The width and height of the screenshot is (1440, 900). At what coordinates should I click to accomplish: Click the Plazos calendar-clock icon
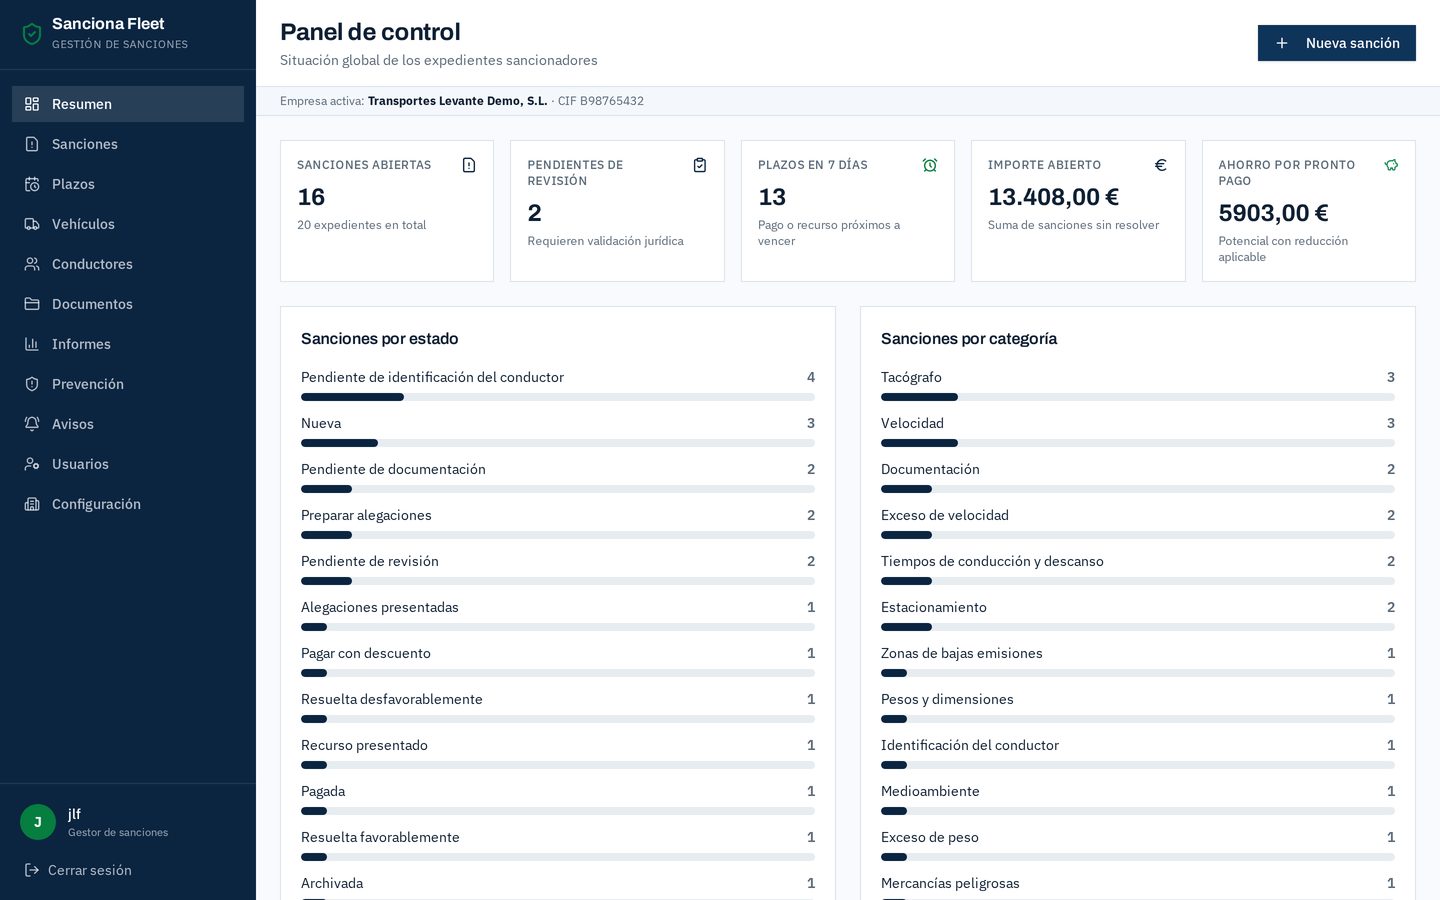click(32, 184)
